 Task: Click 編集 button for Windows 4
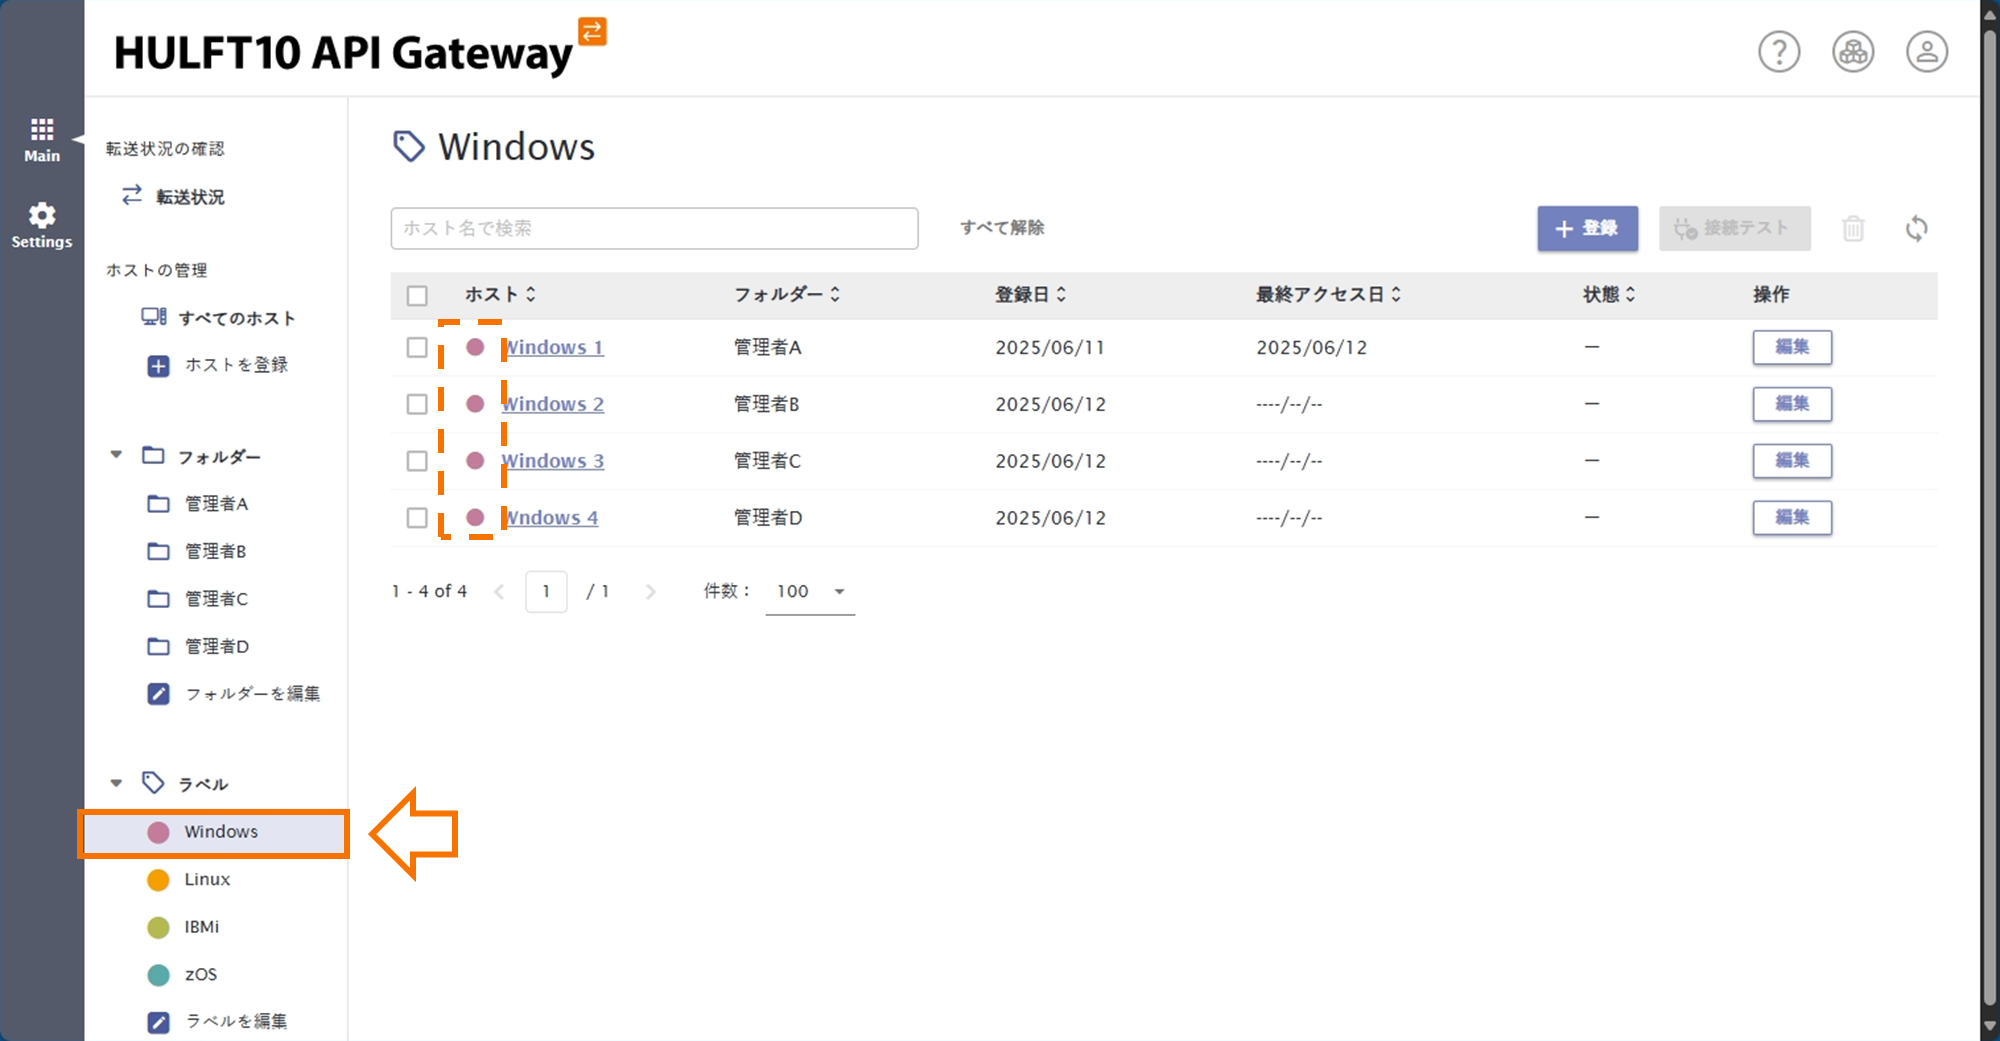1792,518
